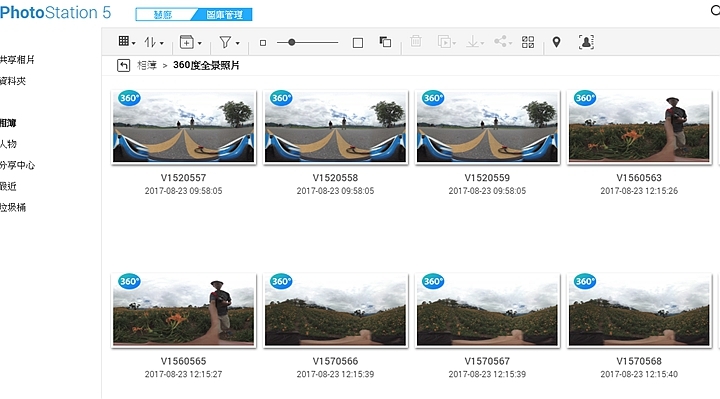This screenshot has width=720, height=399.
Task: Click the file name V1570568
Action: tap(639, 361)
